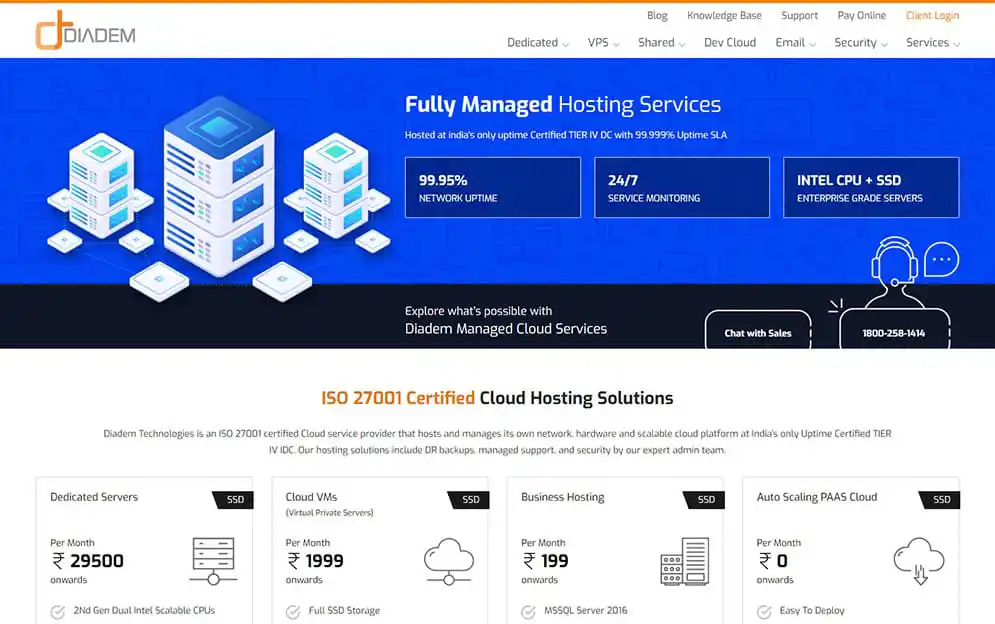Go to the Support page
The height and width of the screenshot is (624, 995).
[799, 15]
